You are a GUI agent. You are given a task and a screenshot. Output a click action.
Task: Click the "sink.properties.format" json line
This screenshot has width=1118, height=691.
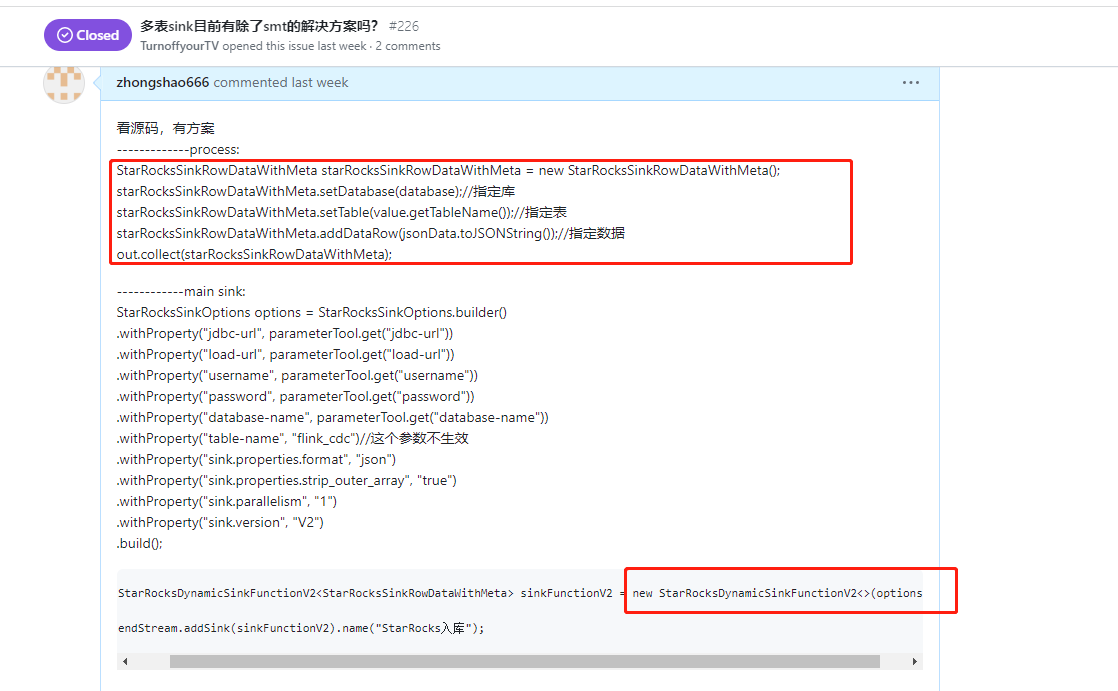point(256,460)
